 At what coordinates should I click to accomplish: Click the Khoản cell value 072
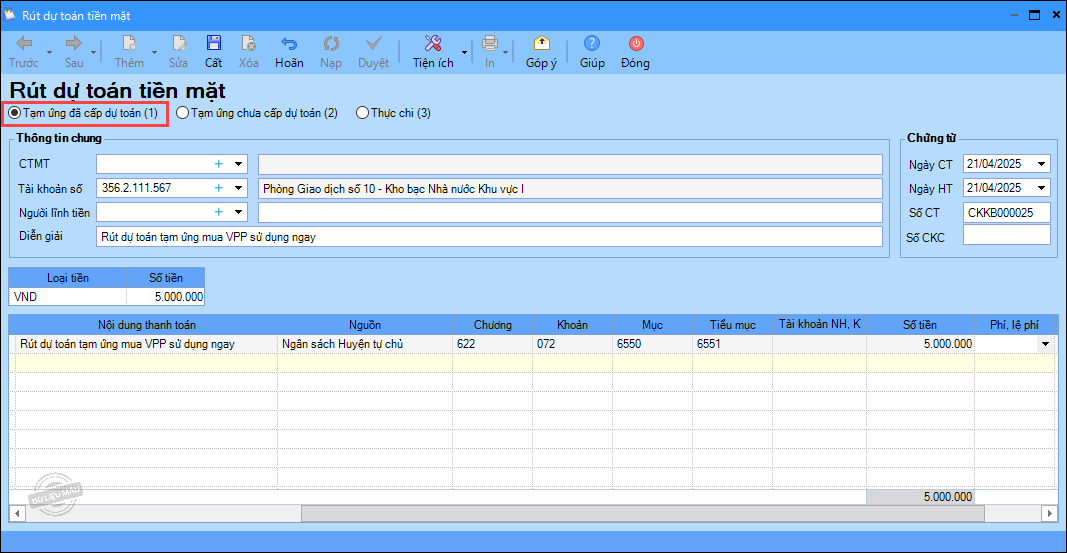tap(572, 344)
